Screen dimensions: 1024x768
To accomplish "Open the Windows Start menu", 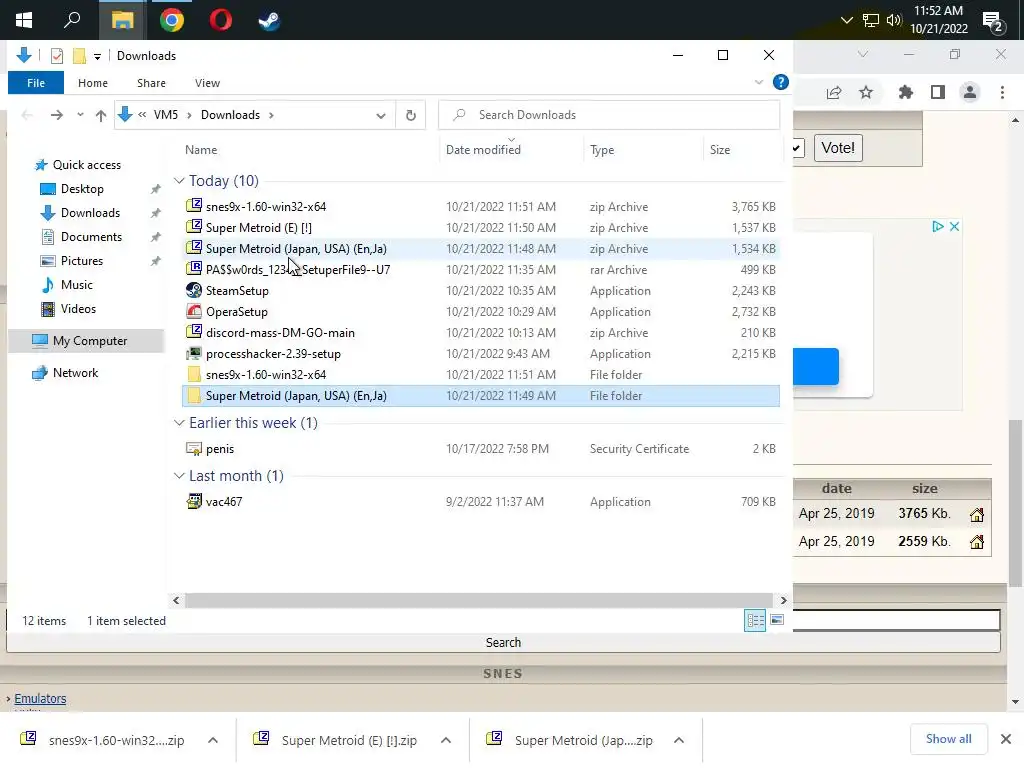I will click(x=24, y=20).
